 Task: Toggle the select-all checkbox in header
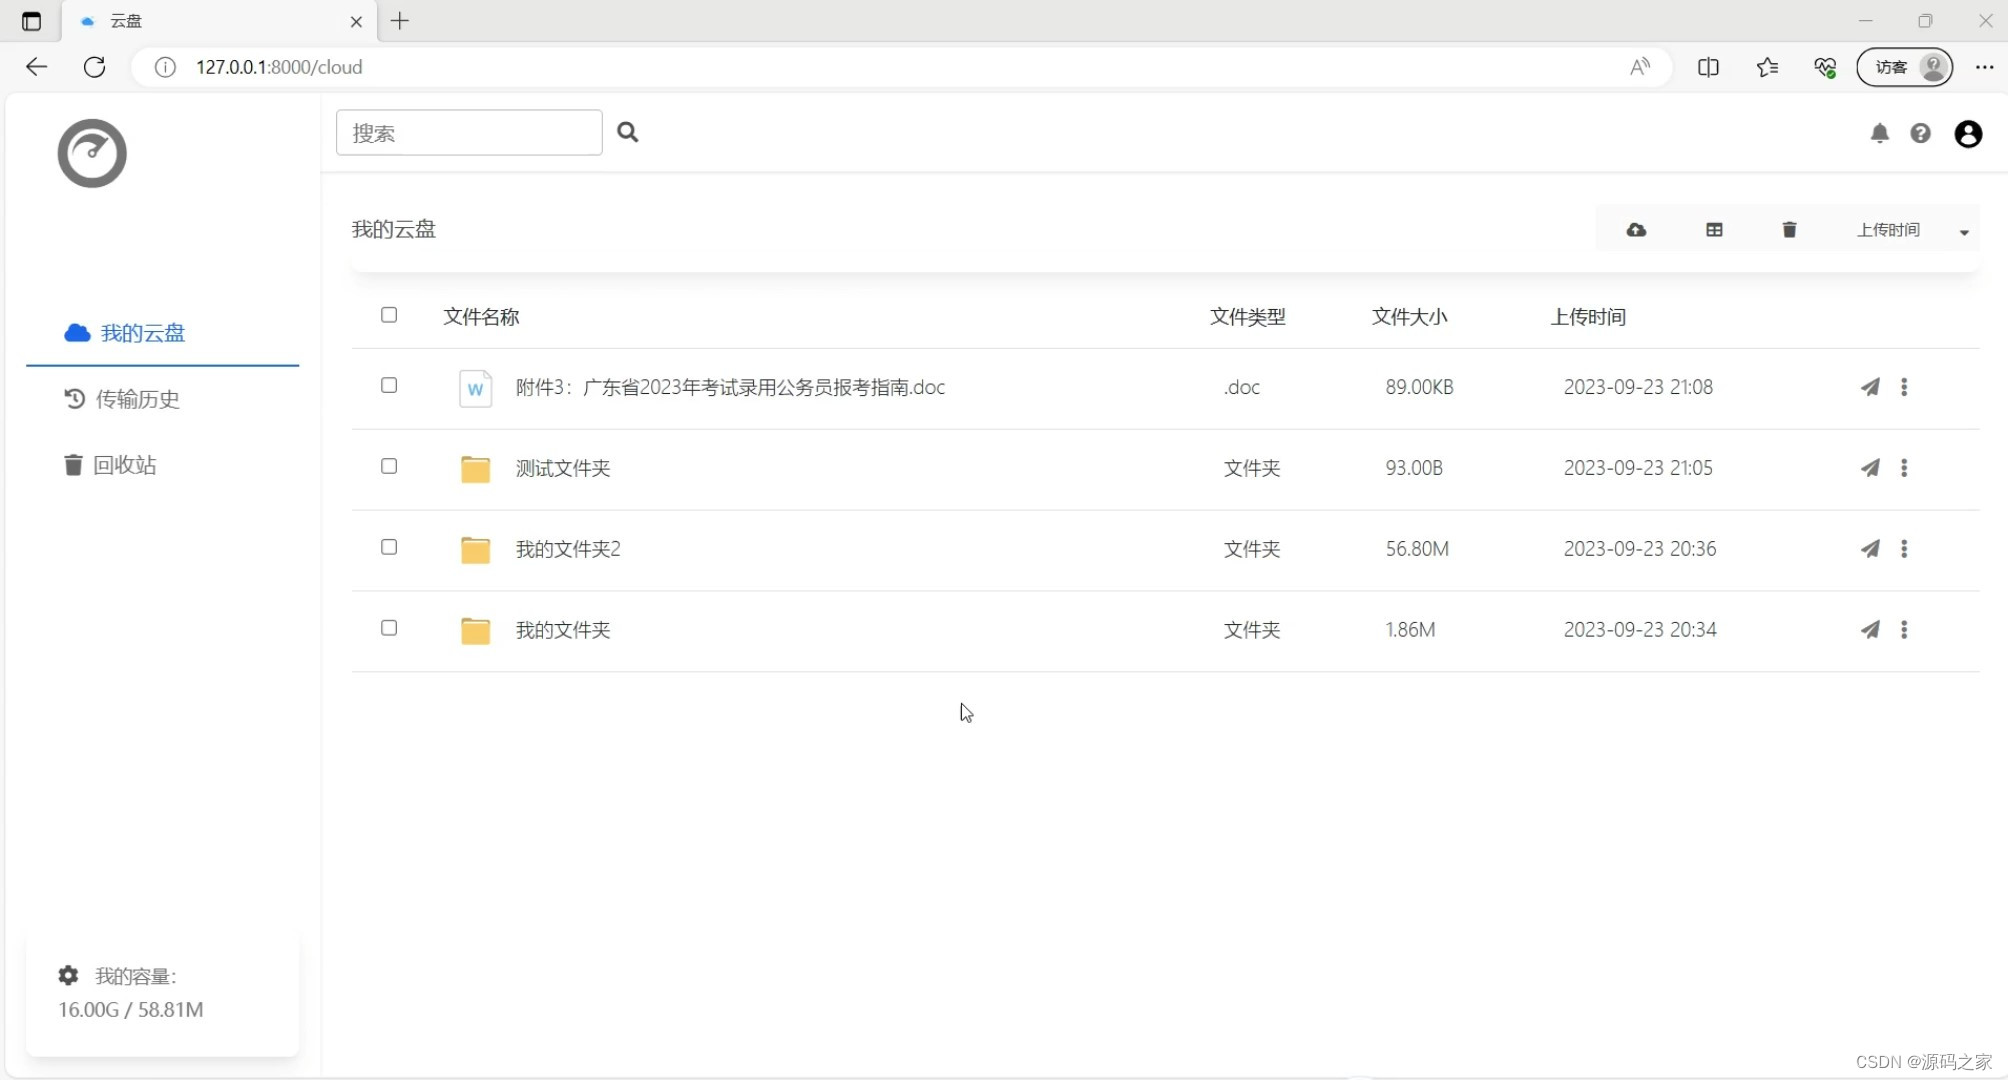(389, 315)
